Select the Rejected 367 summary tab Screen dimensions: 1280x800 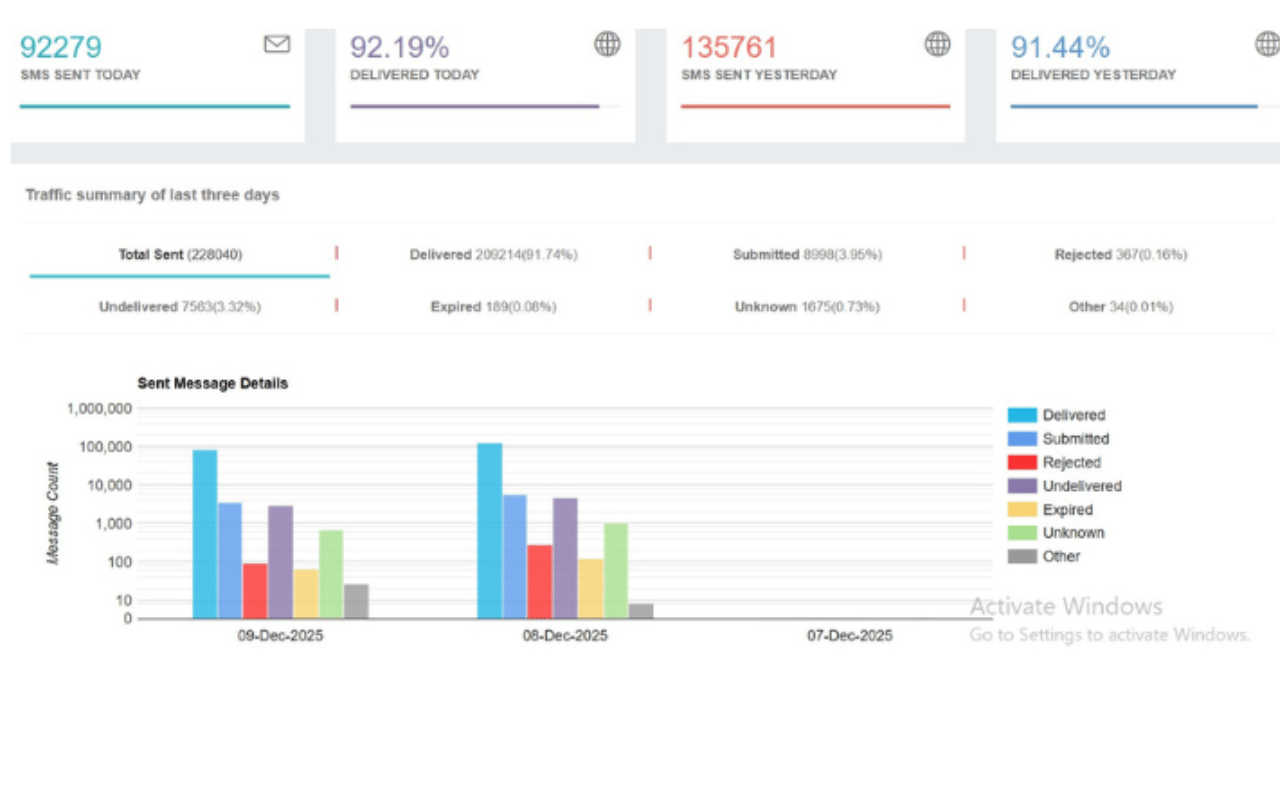[x=1120, y=255]
